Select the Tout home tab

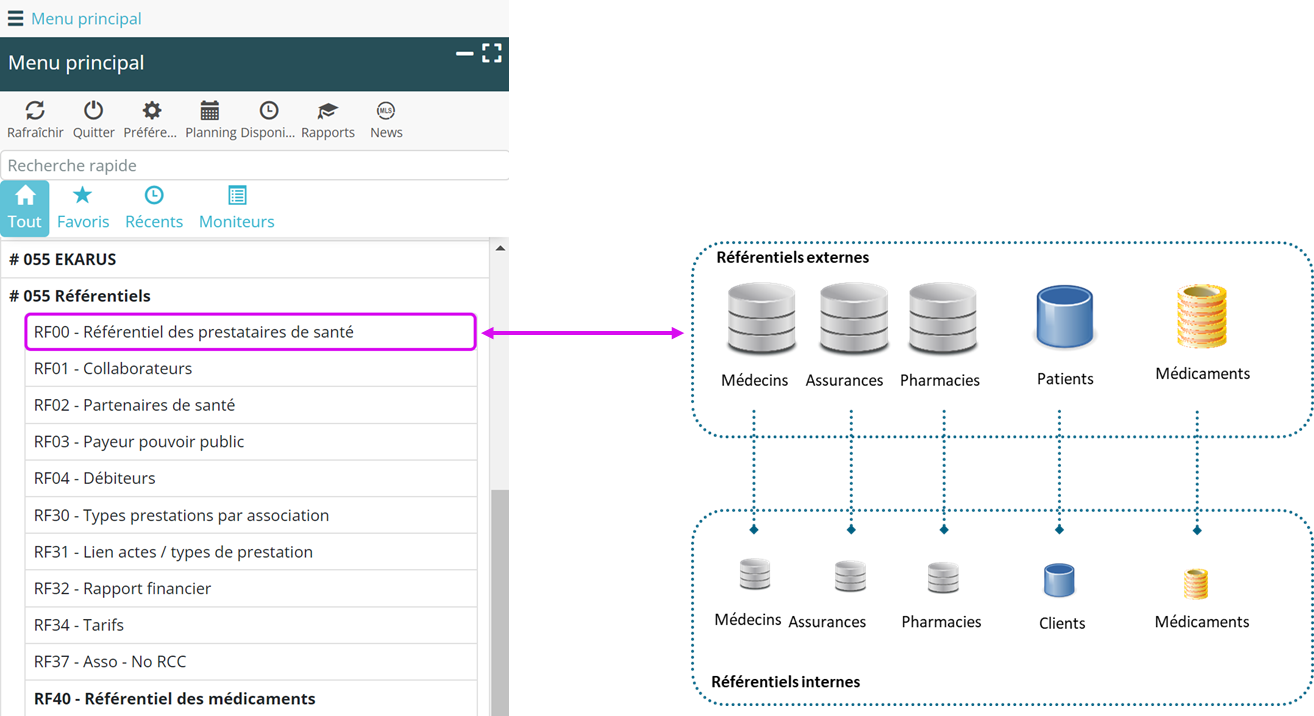click(25, 208)
